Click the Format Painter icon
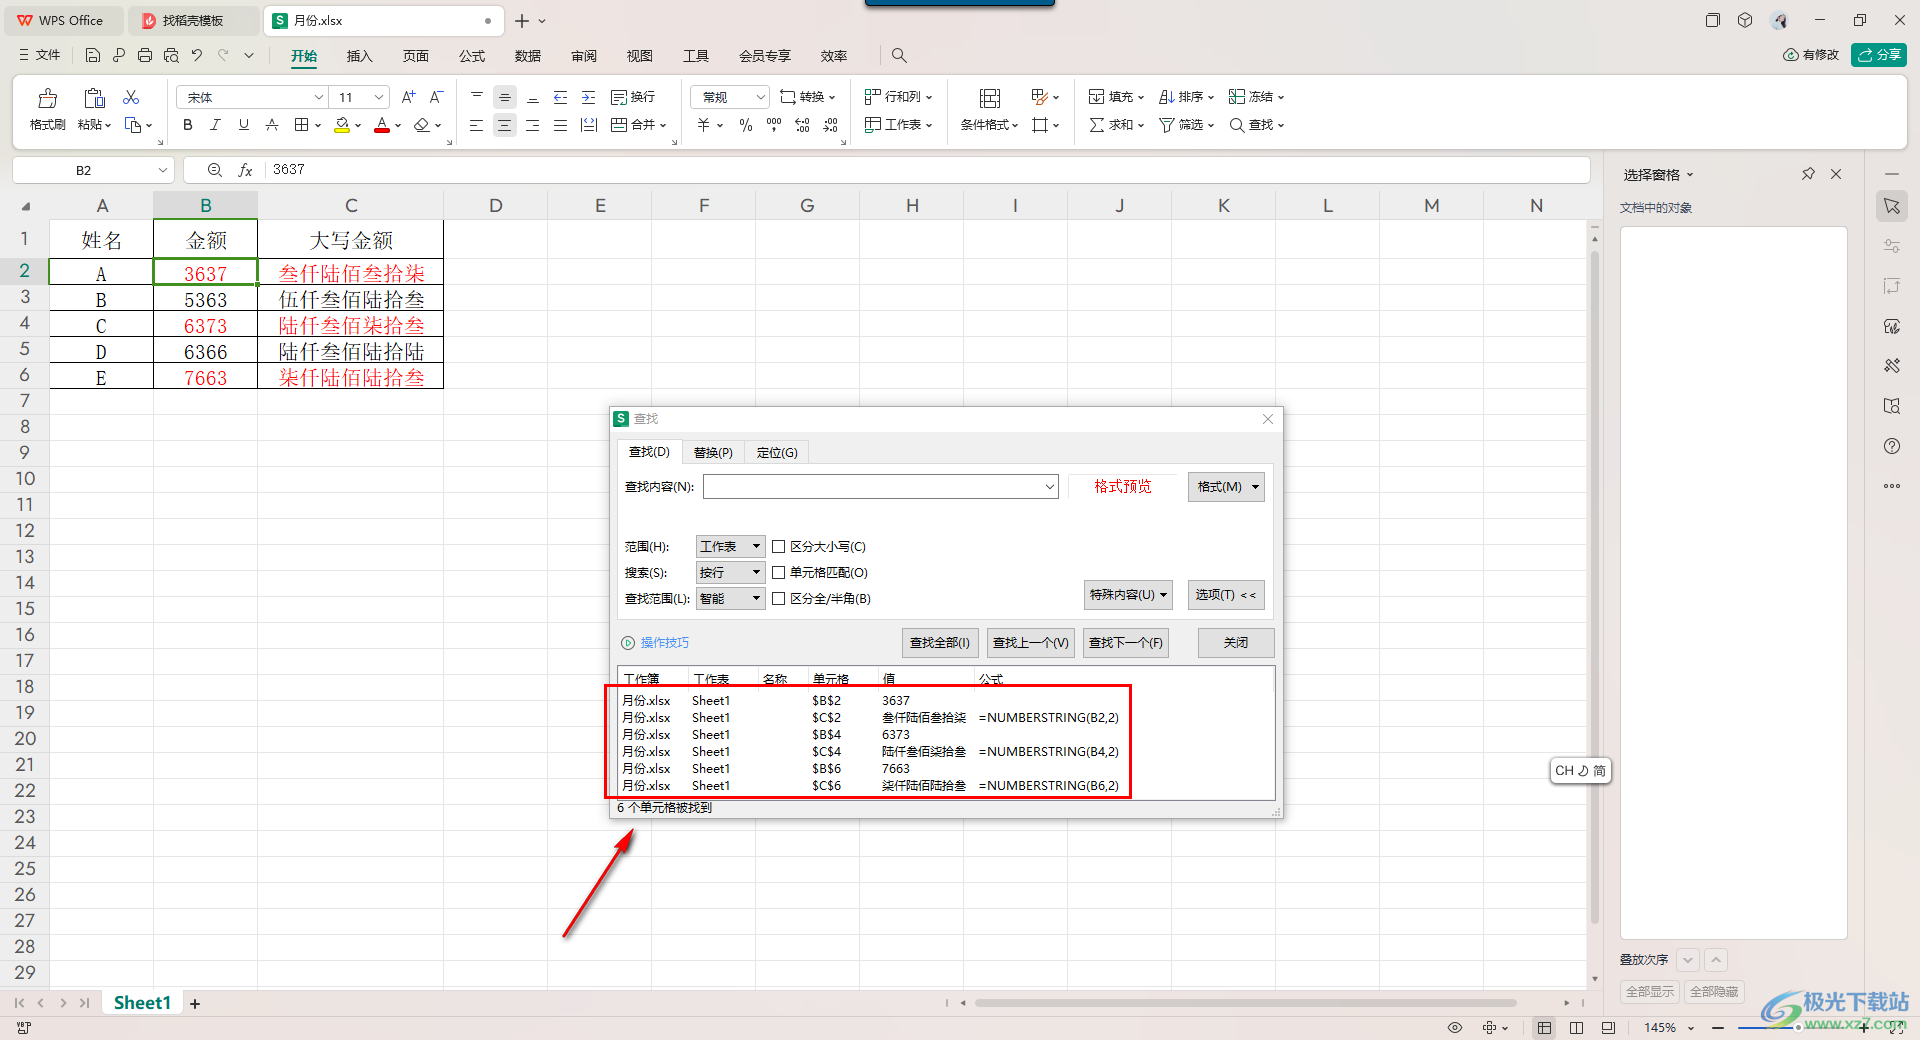The image size is (1920, 1040). (47, 98)
